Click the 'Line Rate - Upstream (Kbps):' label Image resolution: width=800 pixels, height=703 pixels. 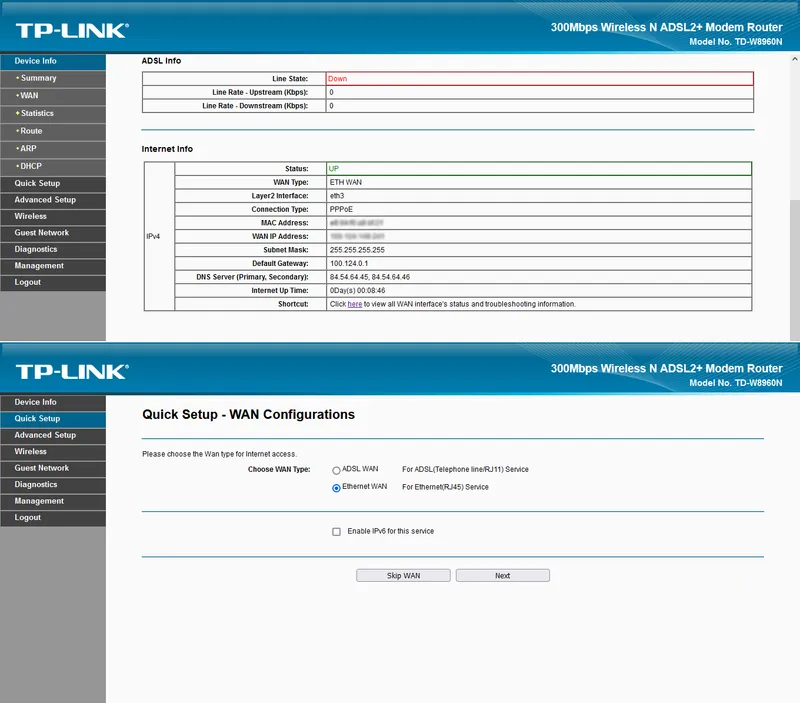coord(260,92)
